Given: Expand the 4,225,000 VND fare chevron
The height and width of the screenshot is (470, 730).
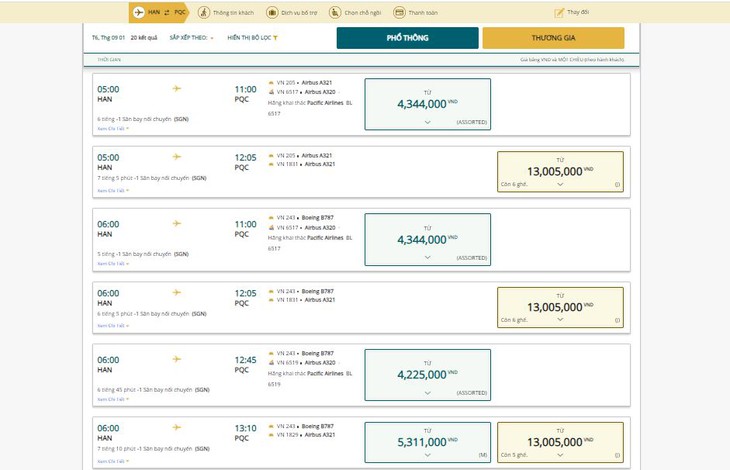Looking at the screenshot, I should click(x=427, y=393).
